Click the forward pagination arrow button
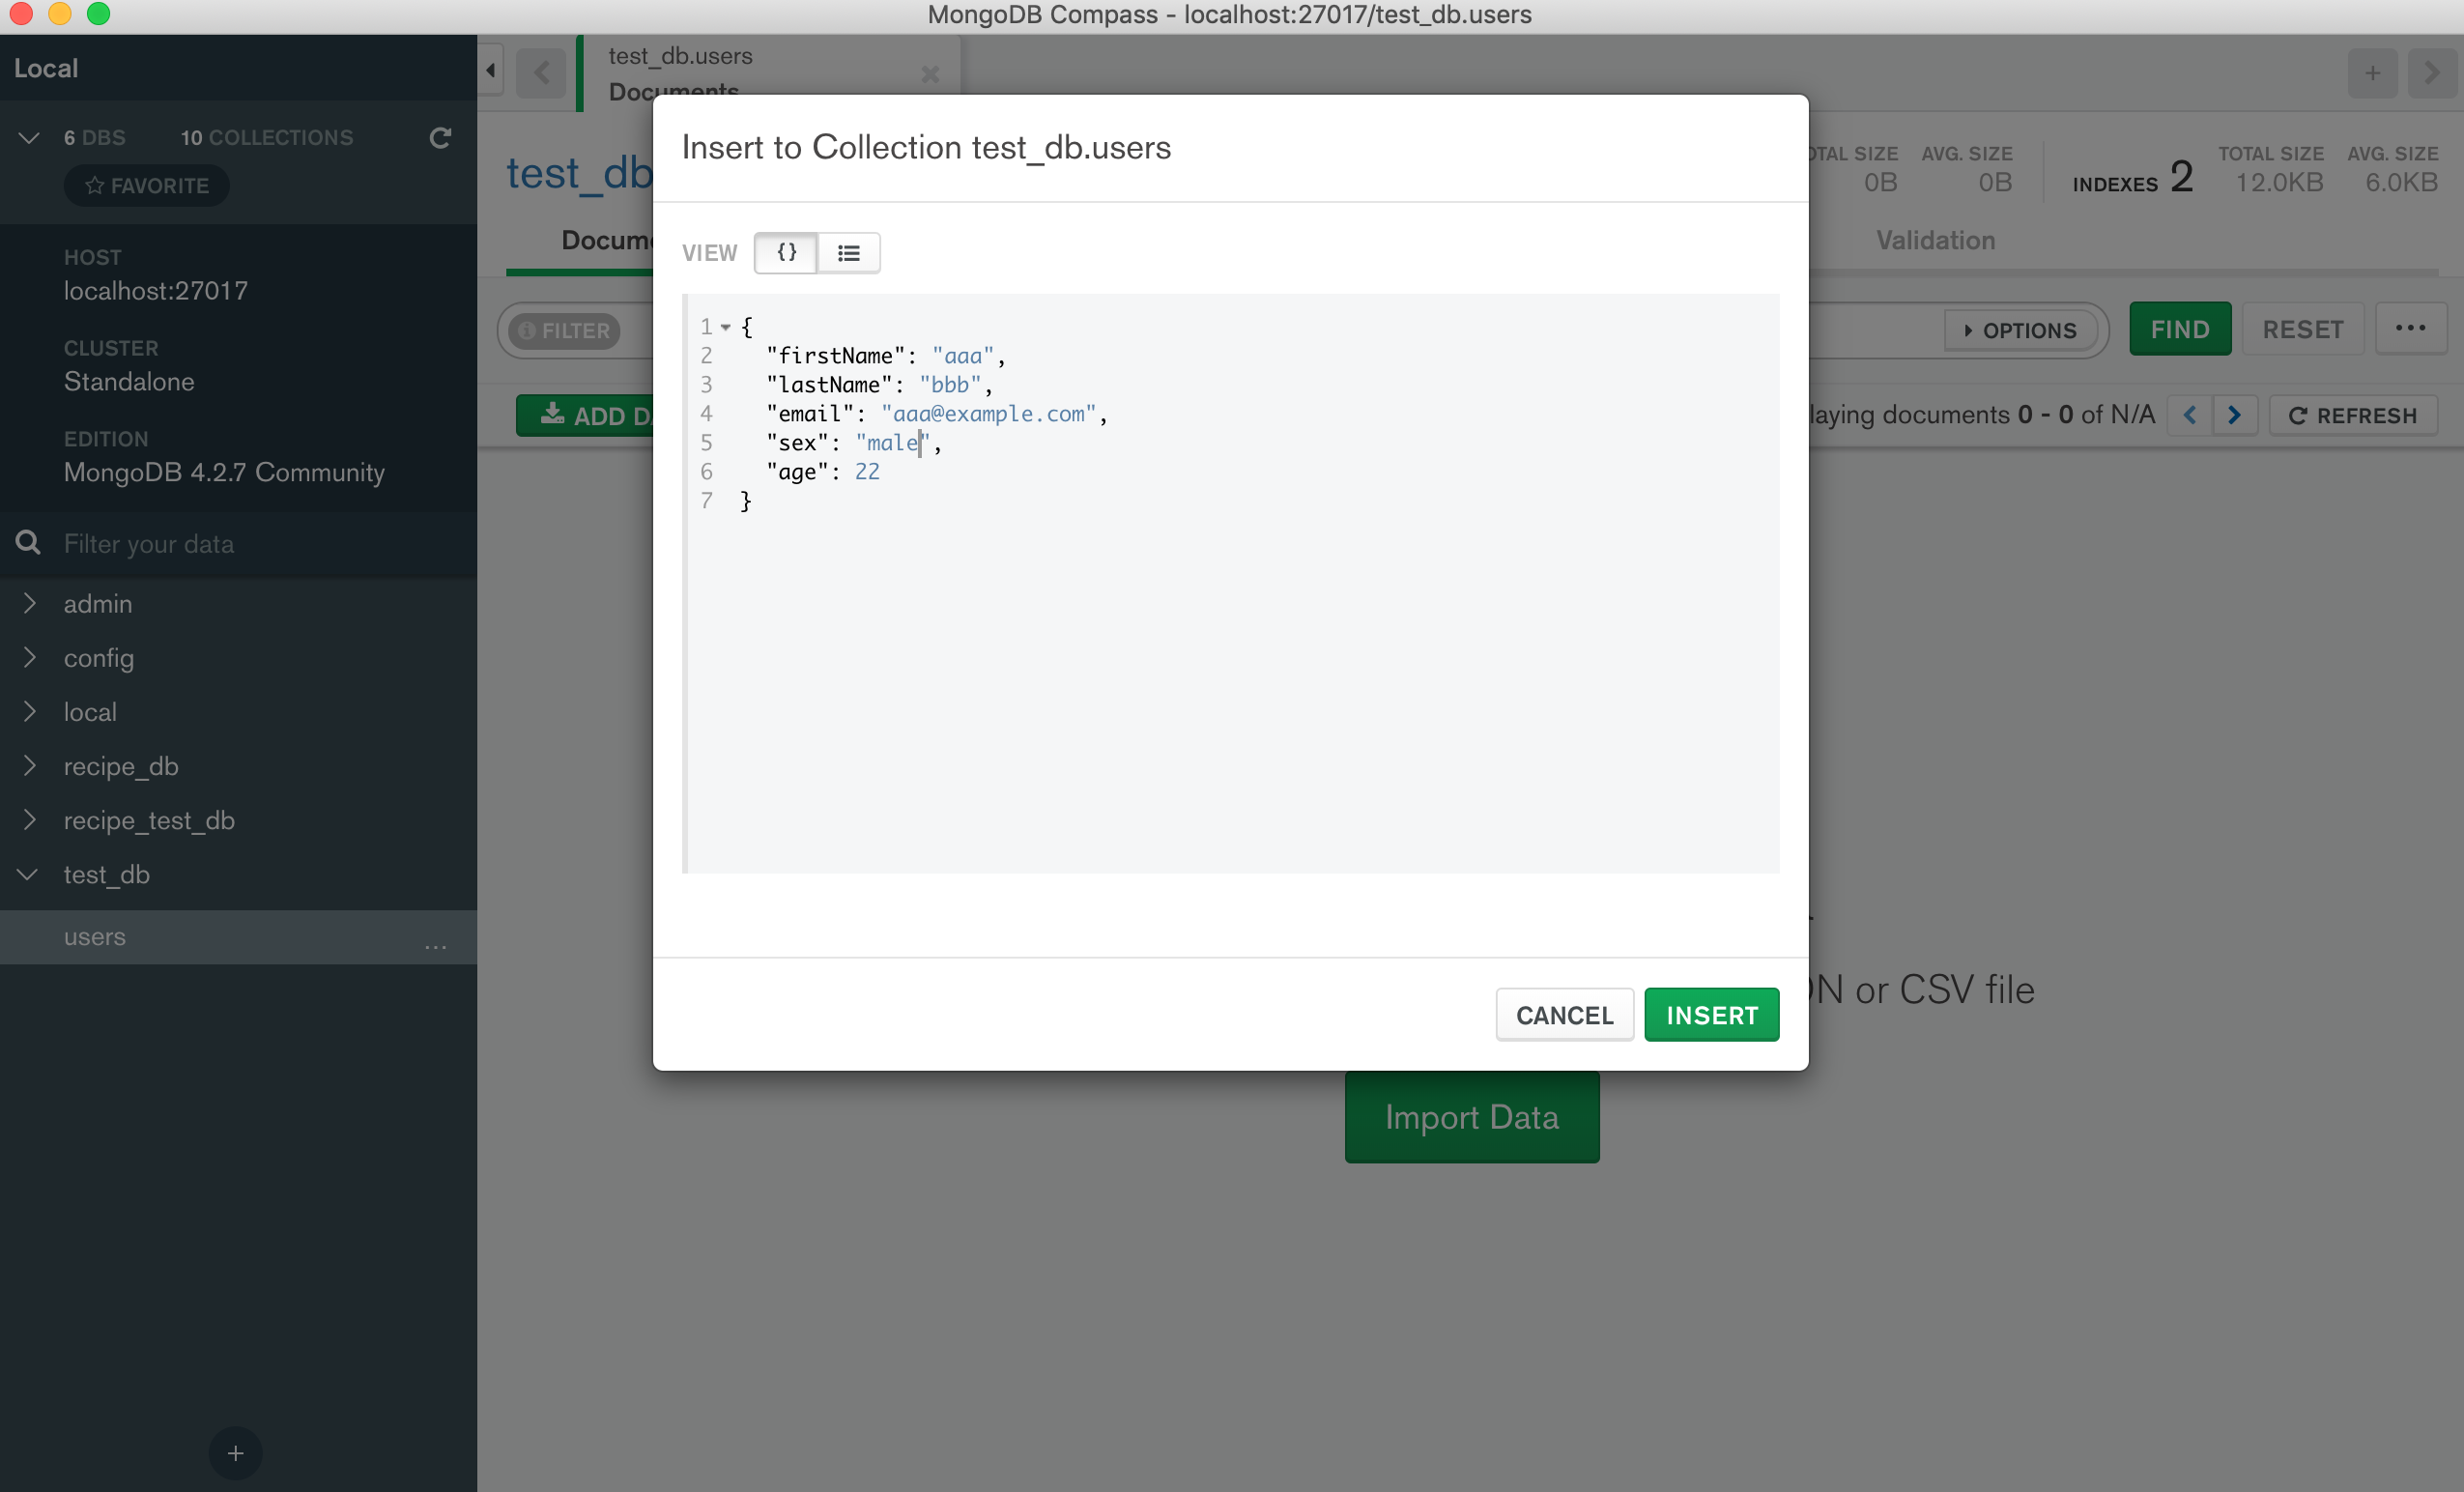 pyautogui.click(x=2235, y=416)
